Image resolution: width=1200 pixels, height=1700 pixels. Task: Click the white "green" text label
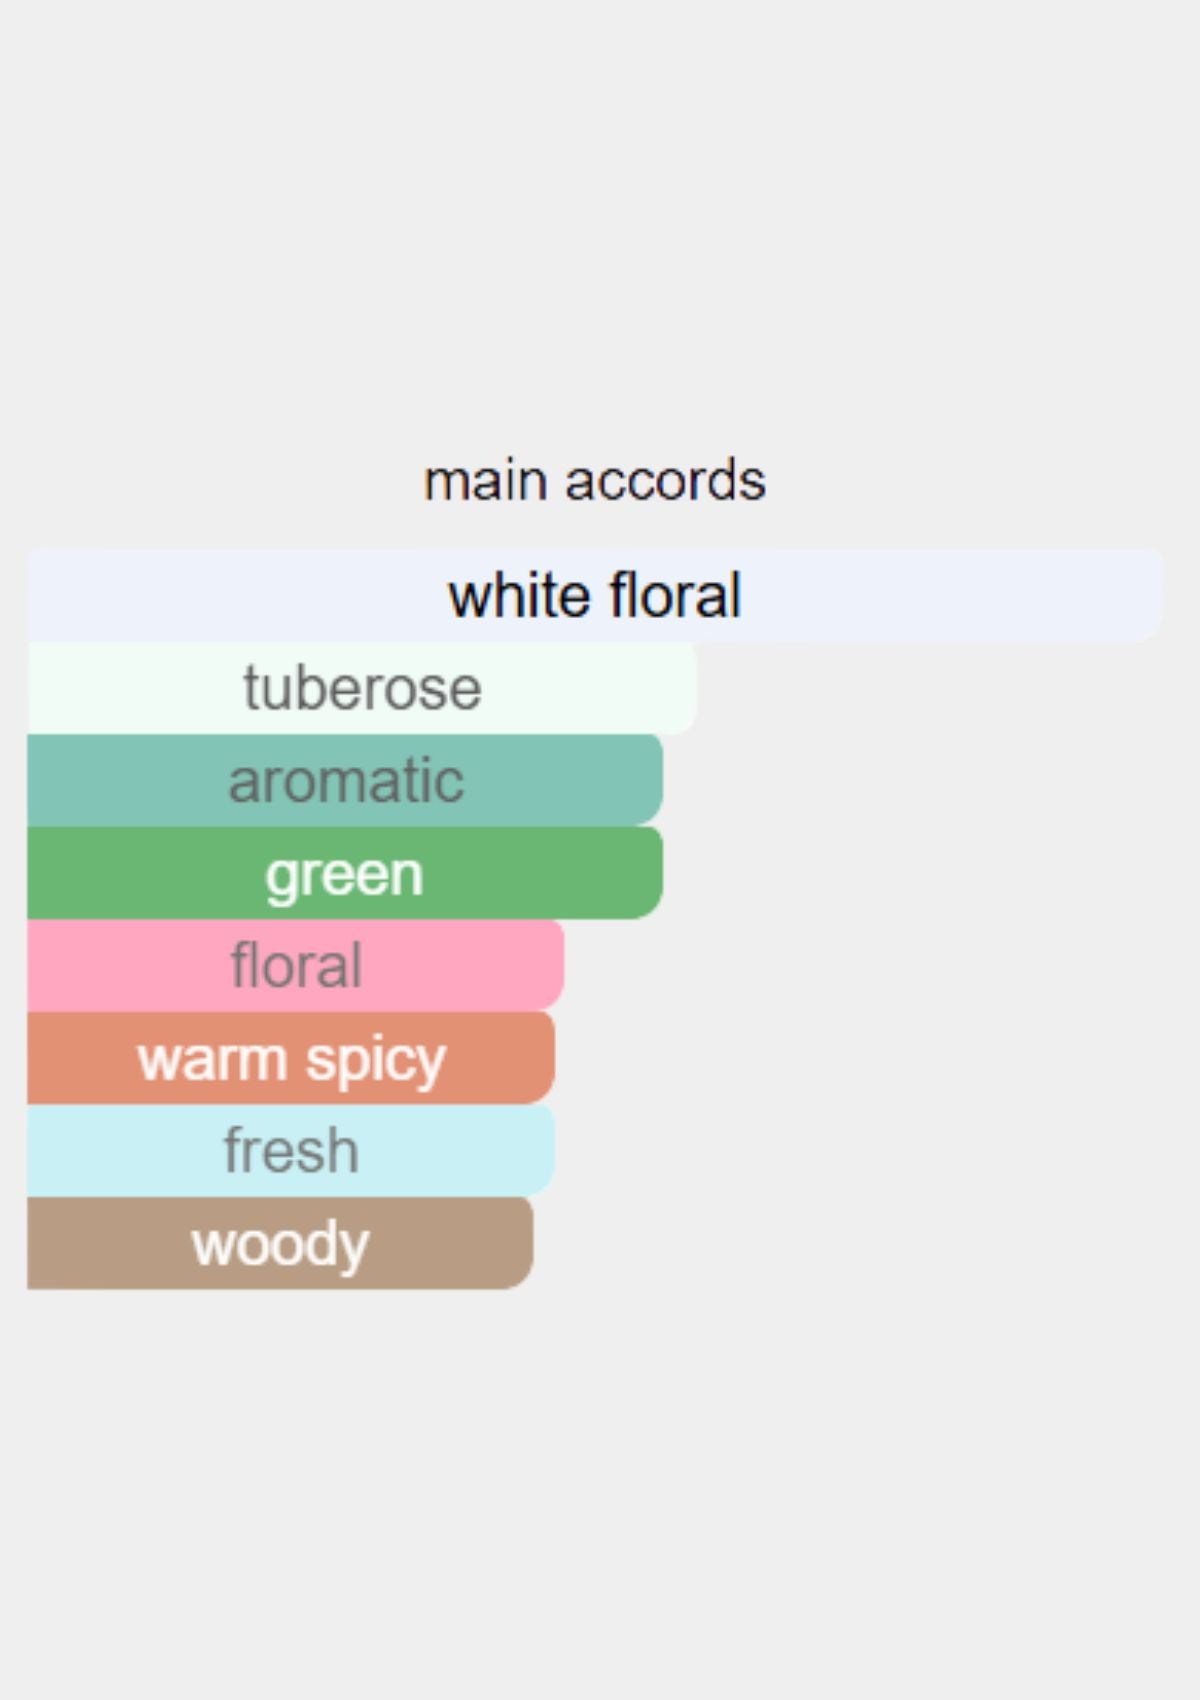tap(344, 875)
